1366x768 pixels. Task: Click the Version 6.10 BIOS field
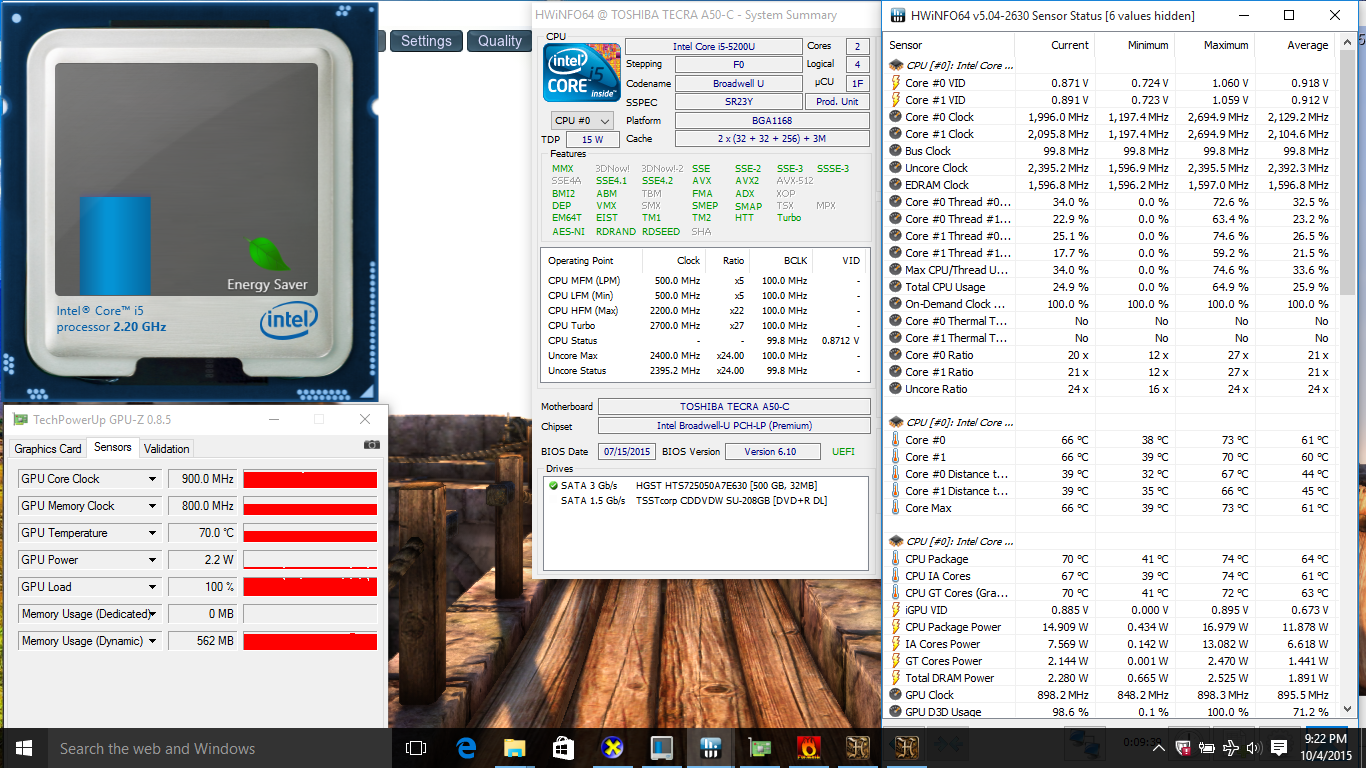pyautogui.click(x=773, y=452)
